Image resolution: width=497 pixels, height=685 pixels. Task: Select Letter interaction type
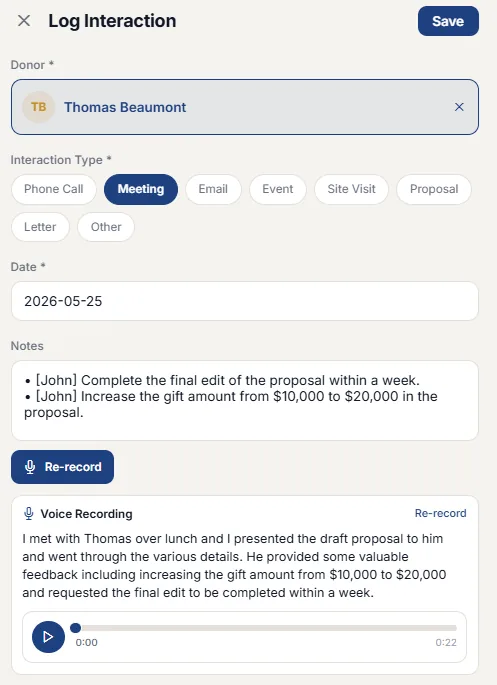40,227
